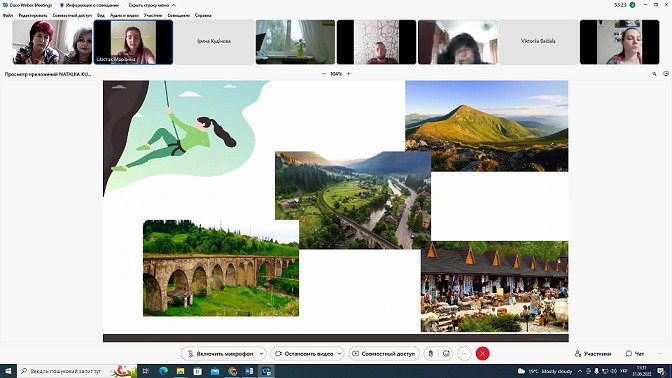The height and width of the screenshot is (378, 672).
Task: Switch keyboard language УКР indicator
Action: click(x=624, y=371)
